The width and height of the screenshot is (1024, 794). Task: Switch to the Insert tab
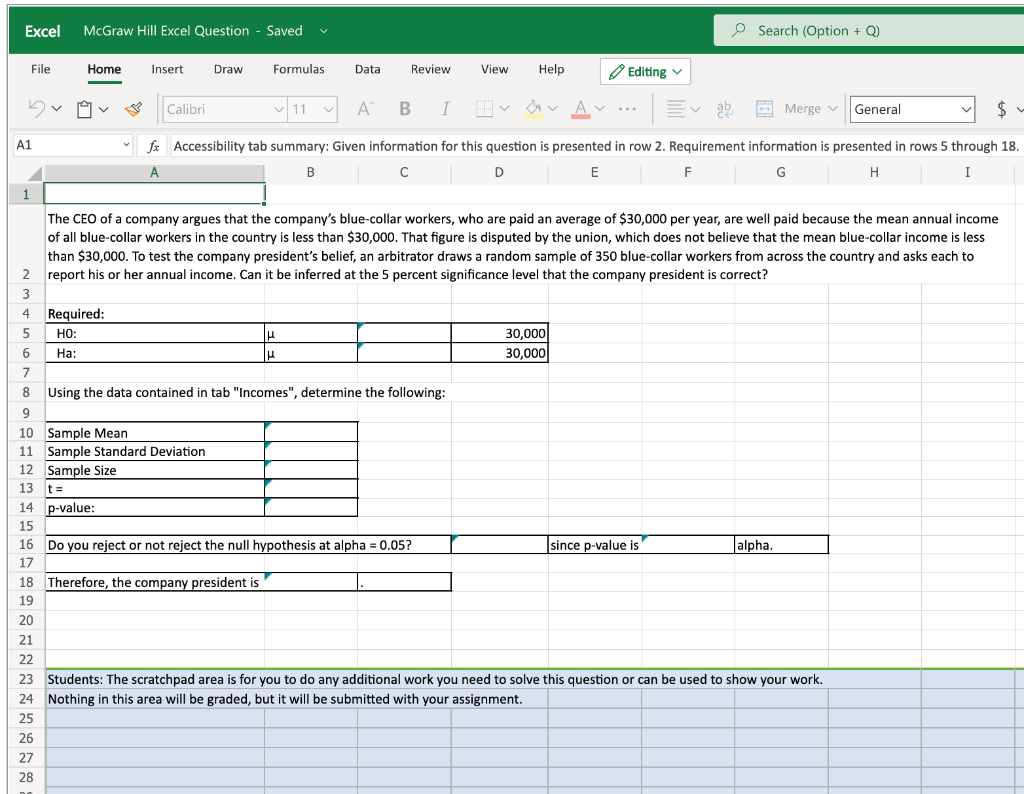point(167,69)
